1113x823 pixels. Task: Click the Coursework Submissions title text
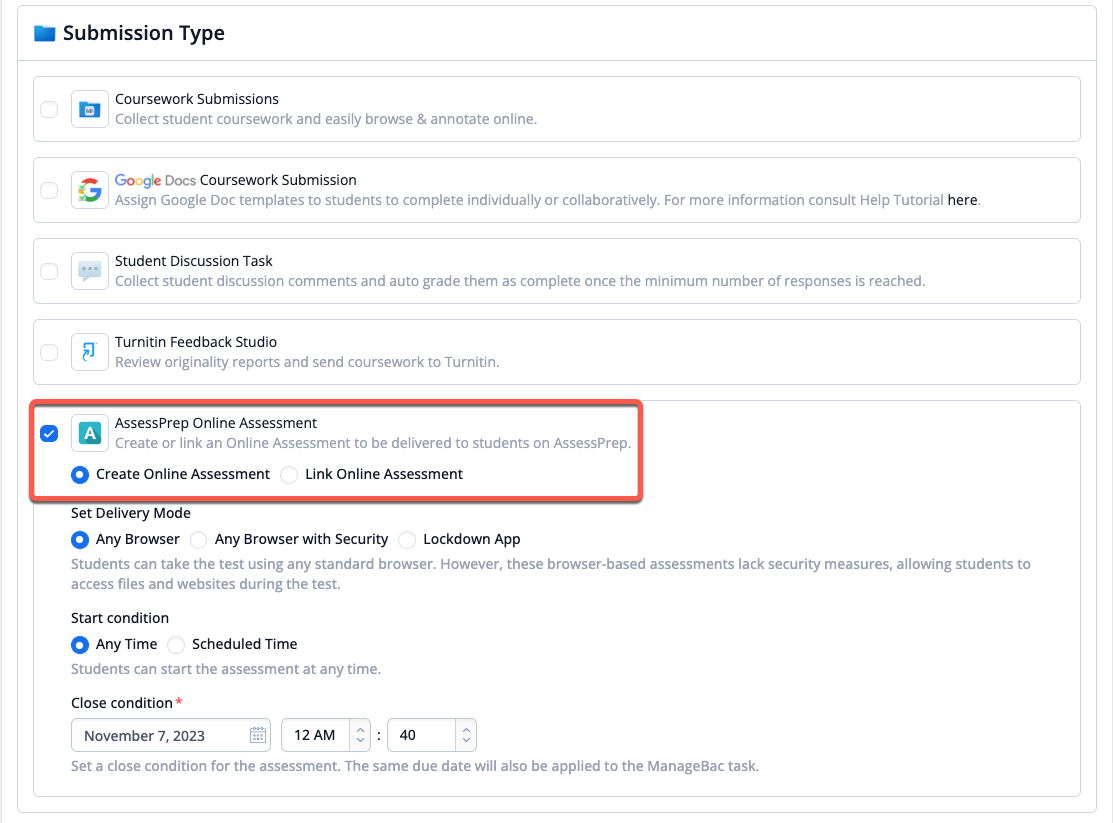(x=197, y=99)
